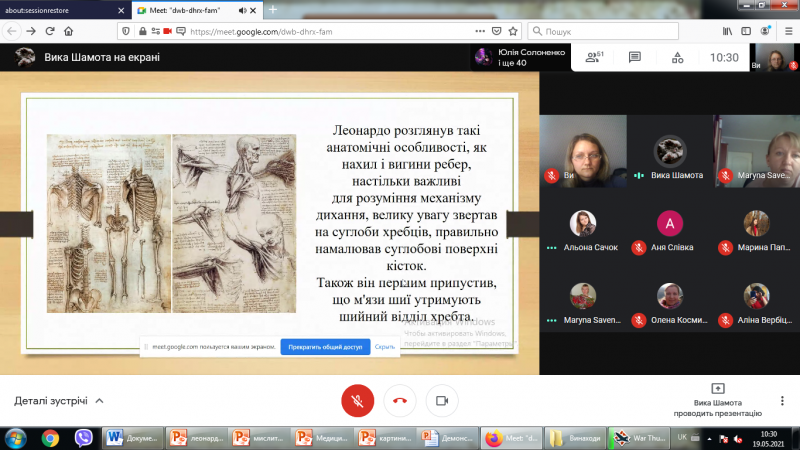This screenshot has height=450, width=800.
Task: Select the Maryna Save... video tile
Action: pyautogui.click(x=757, y=151)
